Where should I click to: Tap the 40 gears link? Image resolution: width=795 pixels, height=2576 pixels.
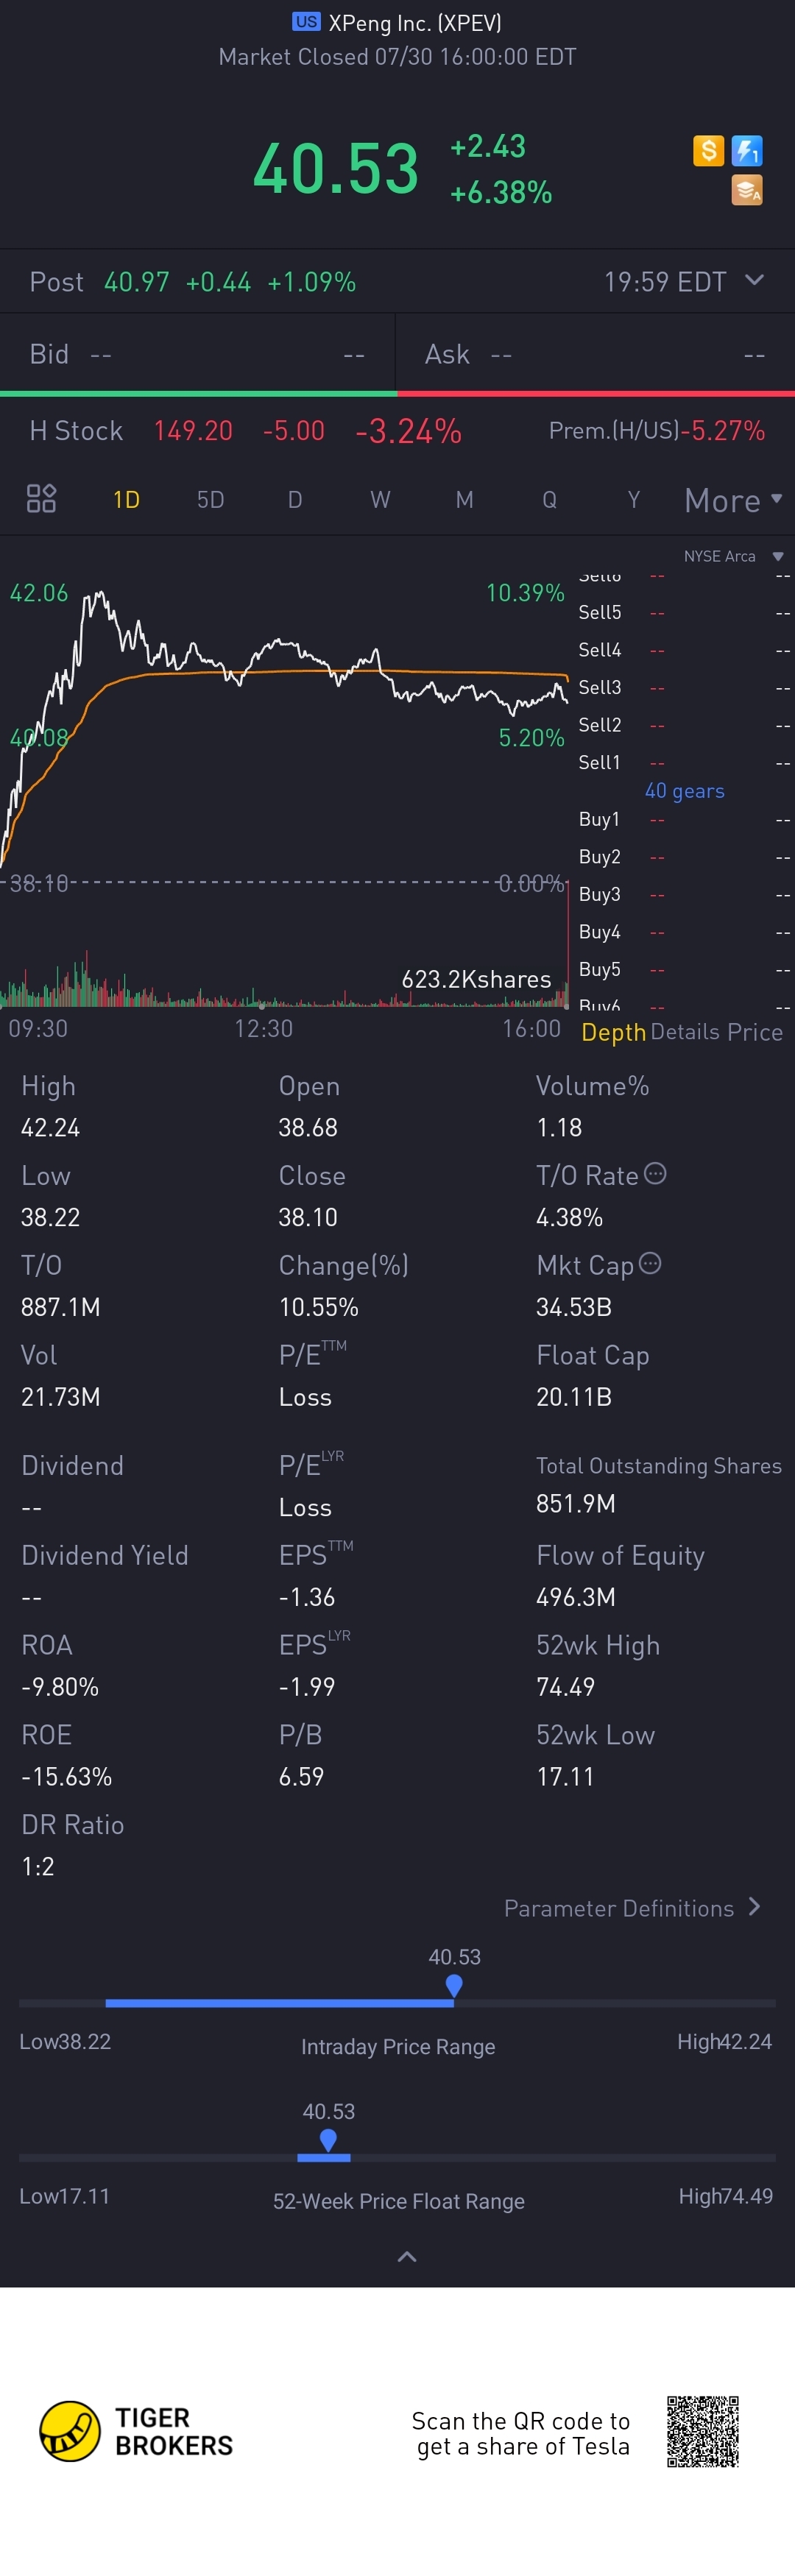pyautogui.click(x=685, y=790)
